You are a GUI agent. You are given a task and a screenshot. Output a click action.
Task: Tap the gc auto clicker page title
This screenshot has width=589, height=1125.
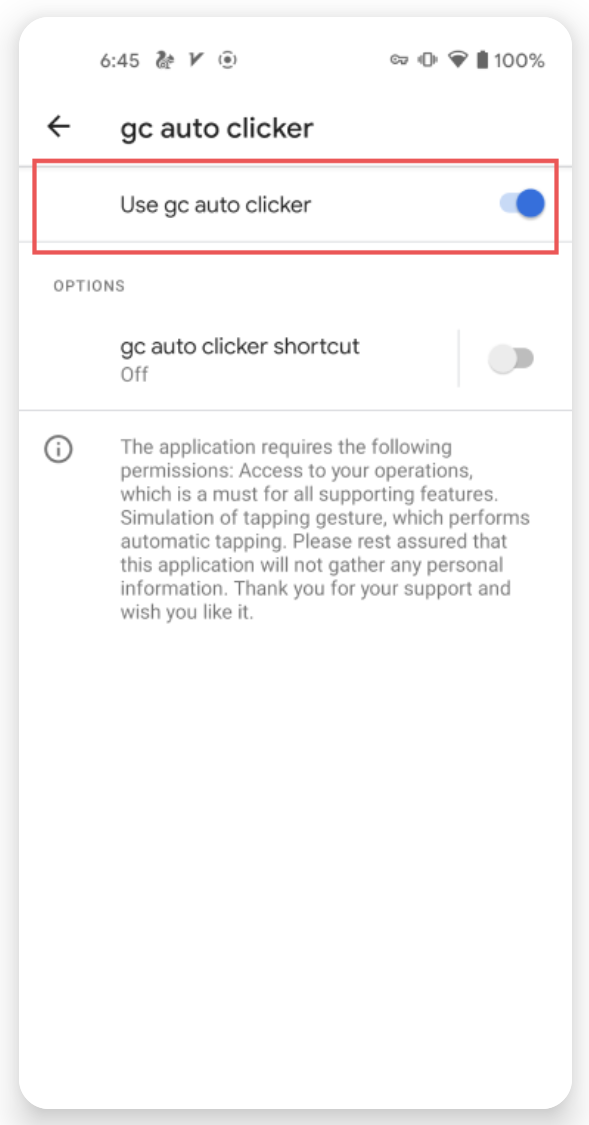click(x=217, y=128)
